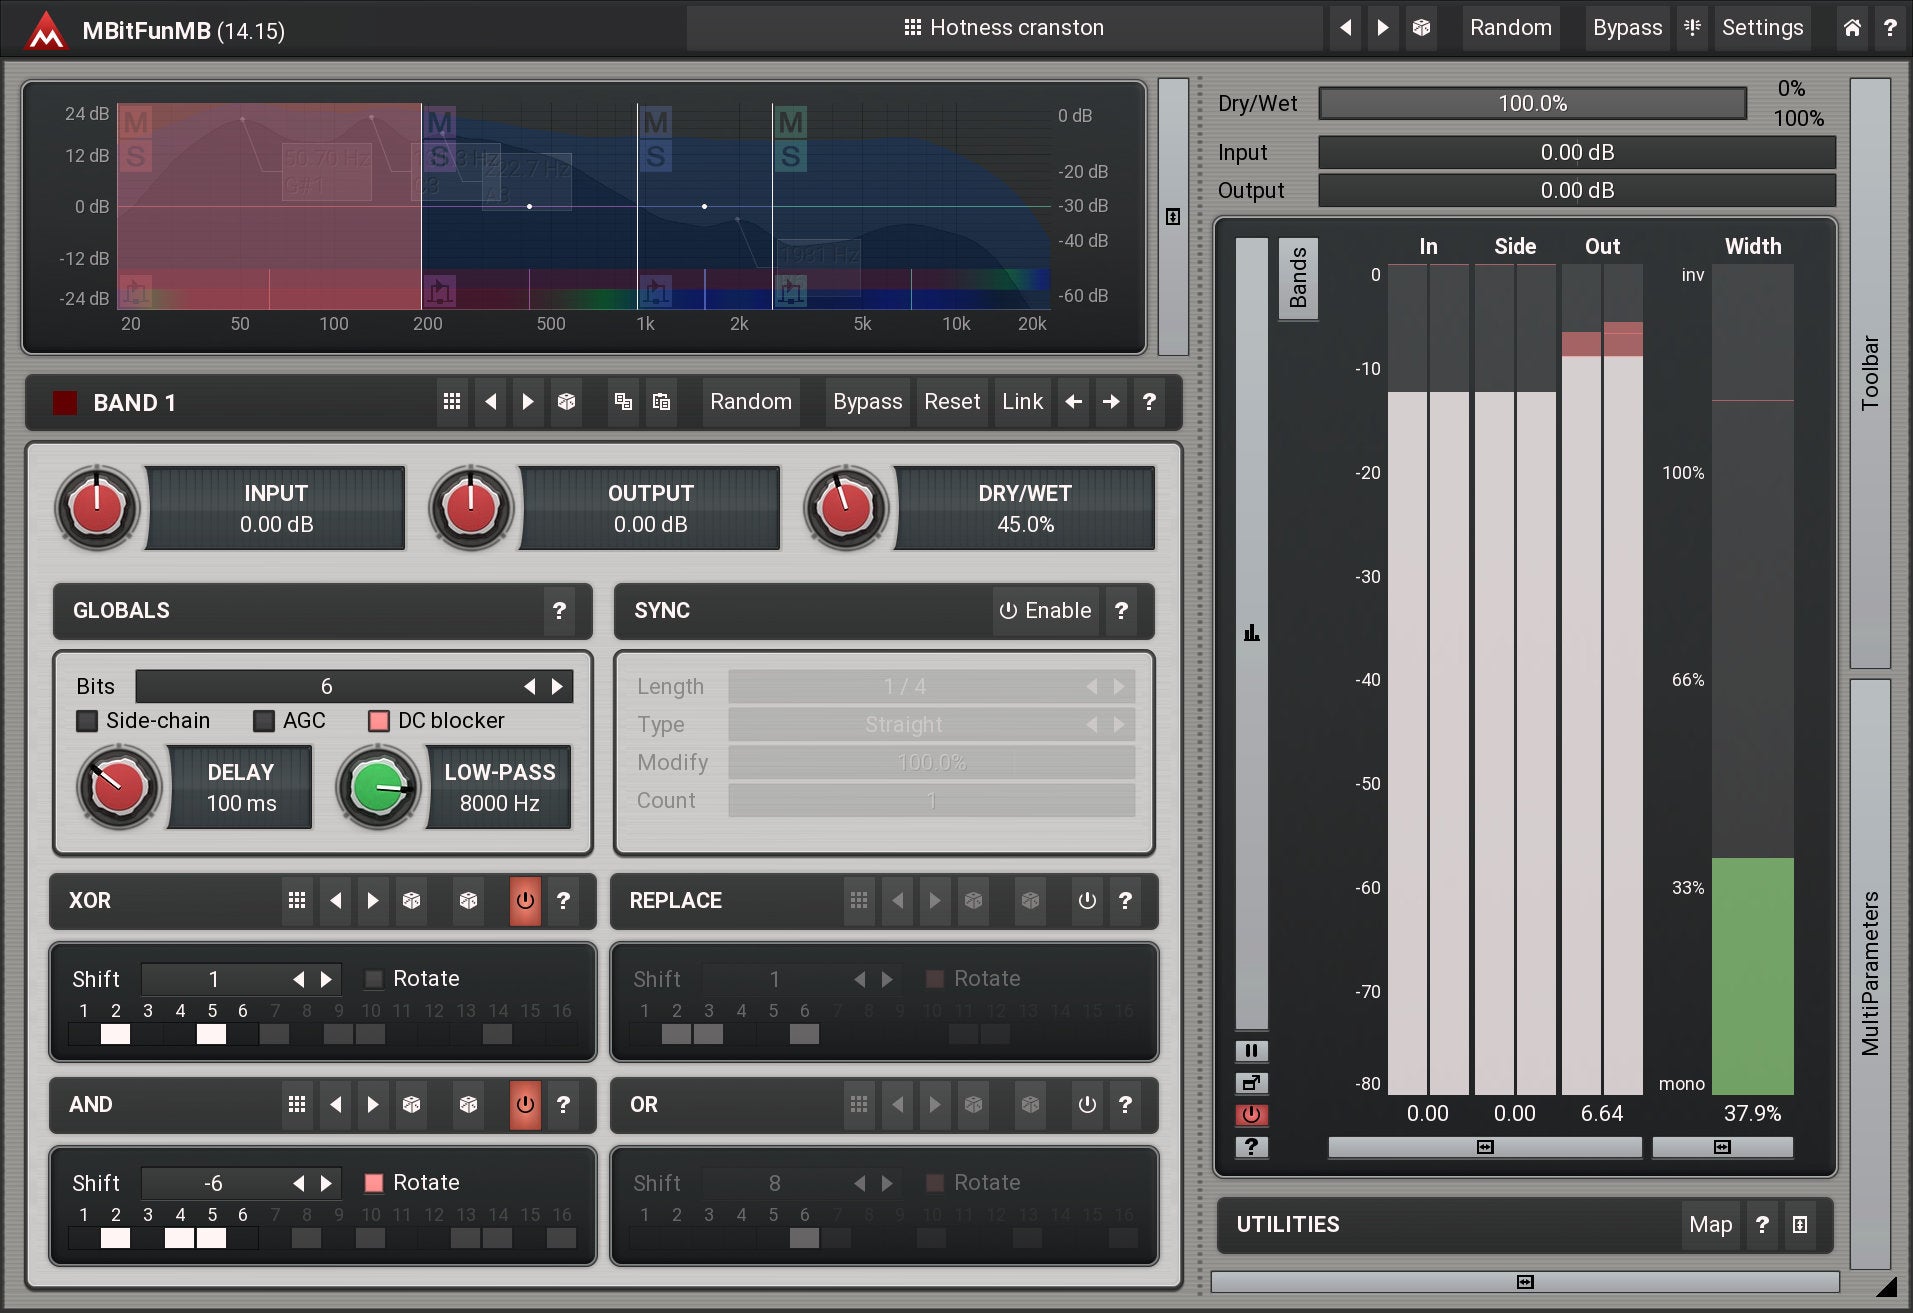Click the Settings button
This screenshot has width=1913, height=1313.
click(x=1761, y=28)
